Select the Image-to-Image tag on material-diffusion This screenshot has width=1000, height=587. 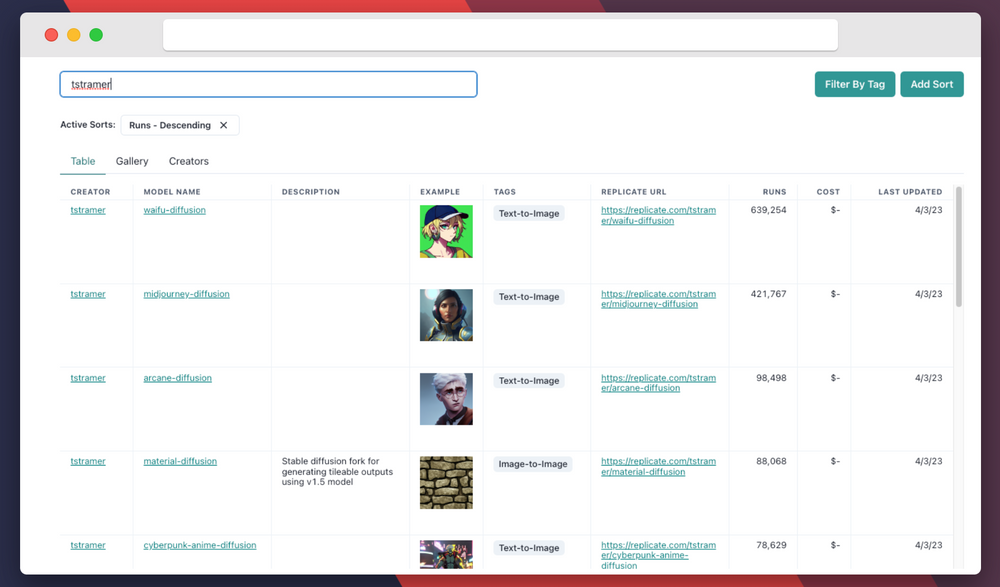pyautogui.click(x=533, y=464)
